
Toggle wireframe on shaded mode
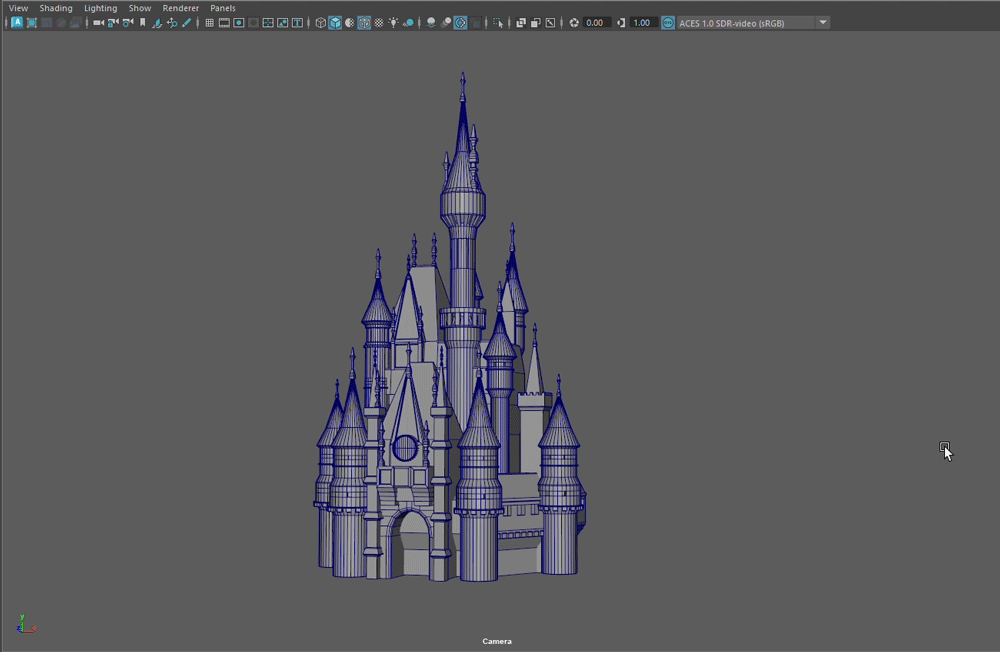364,22
